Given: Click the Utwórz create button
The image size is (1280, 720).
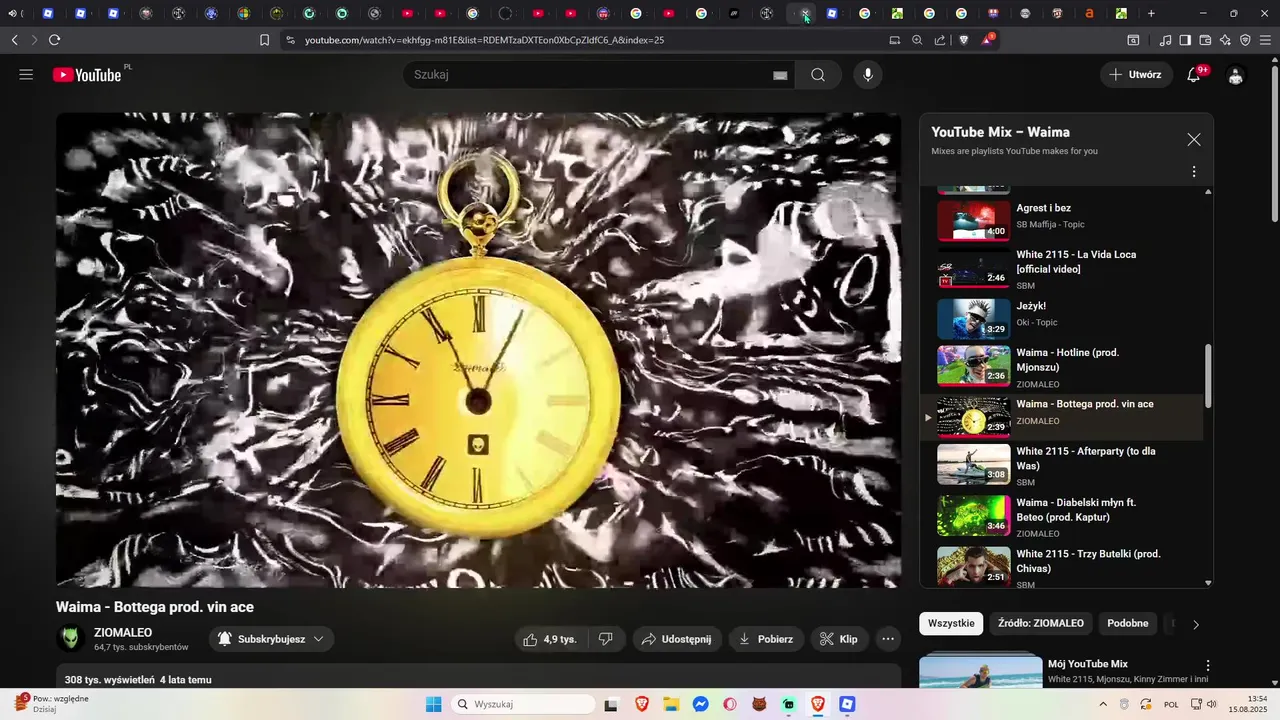Looking at the screenshot, I should 1135,75.
